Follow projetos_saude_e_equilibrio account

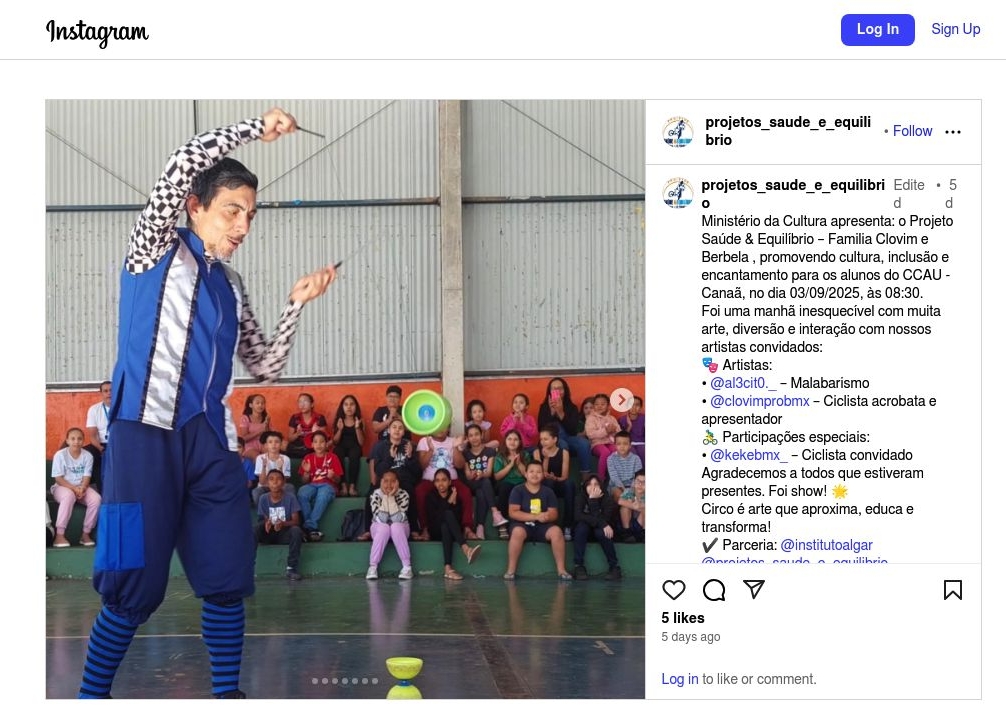912,131
